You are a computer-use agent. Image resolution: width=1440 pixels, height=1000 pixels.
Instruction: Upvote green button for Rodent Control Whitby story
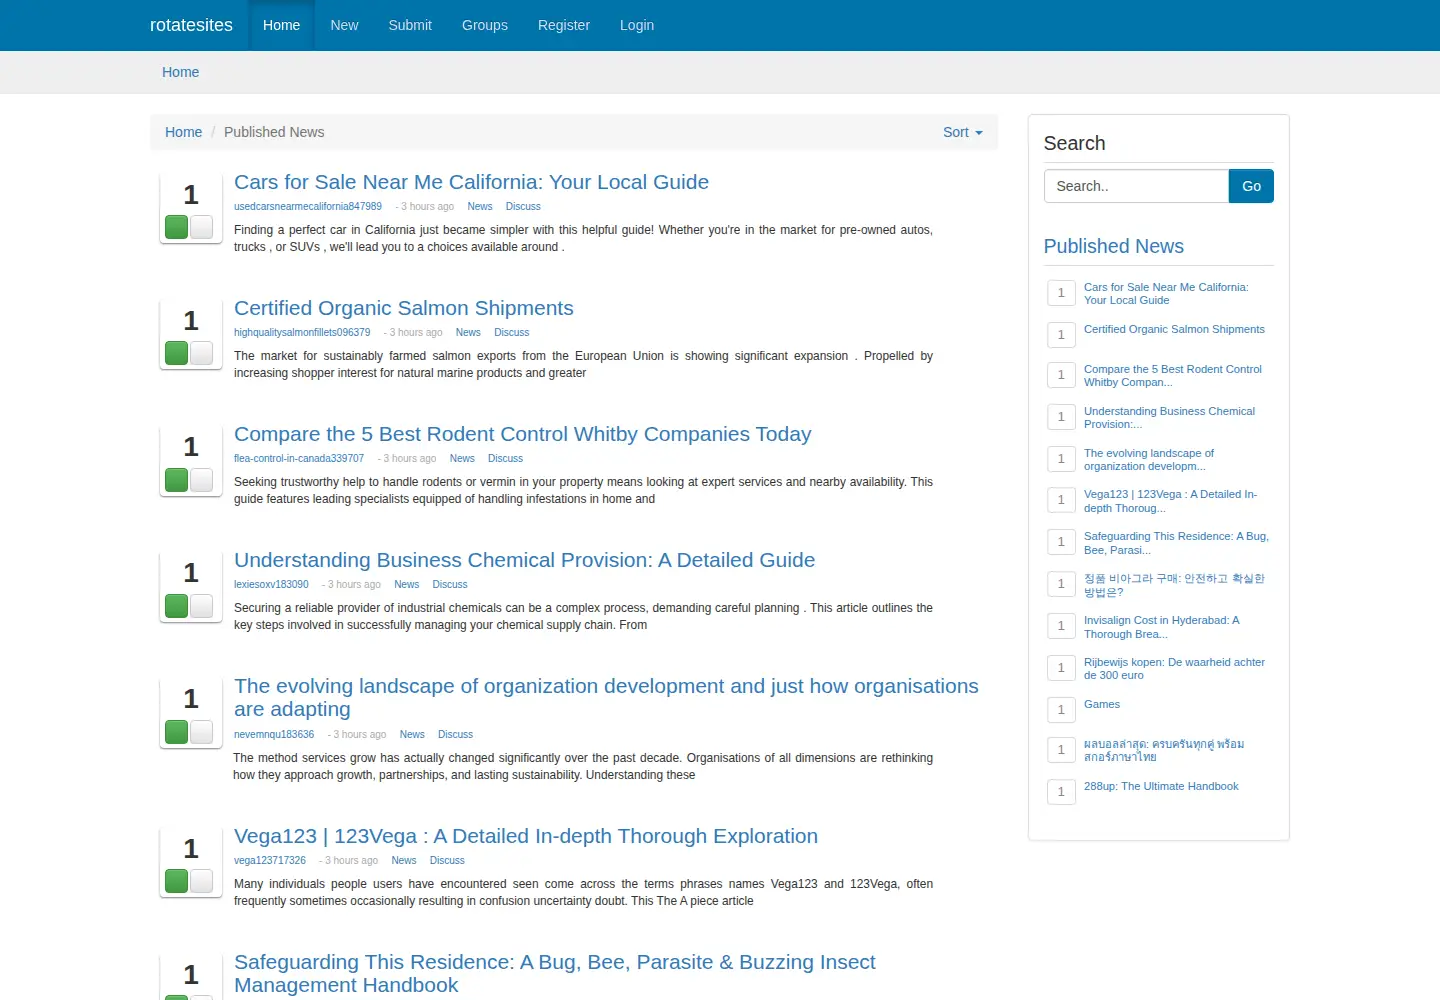(x=177, y=479)
